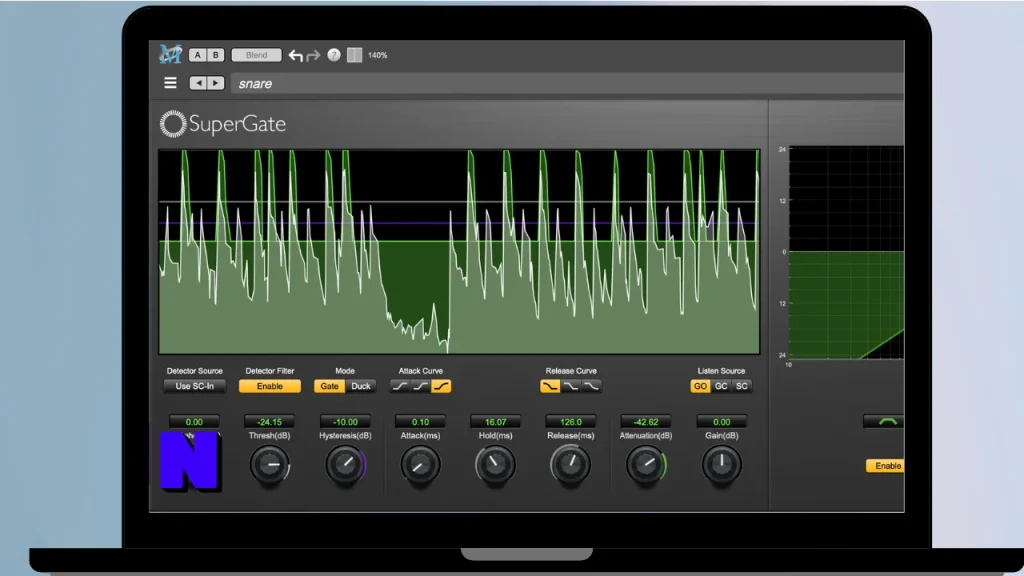Select SC listen source
1024x576 pixels.
[x=742, y=386]
